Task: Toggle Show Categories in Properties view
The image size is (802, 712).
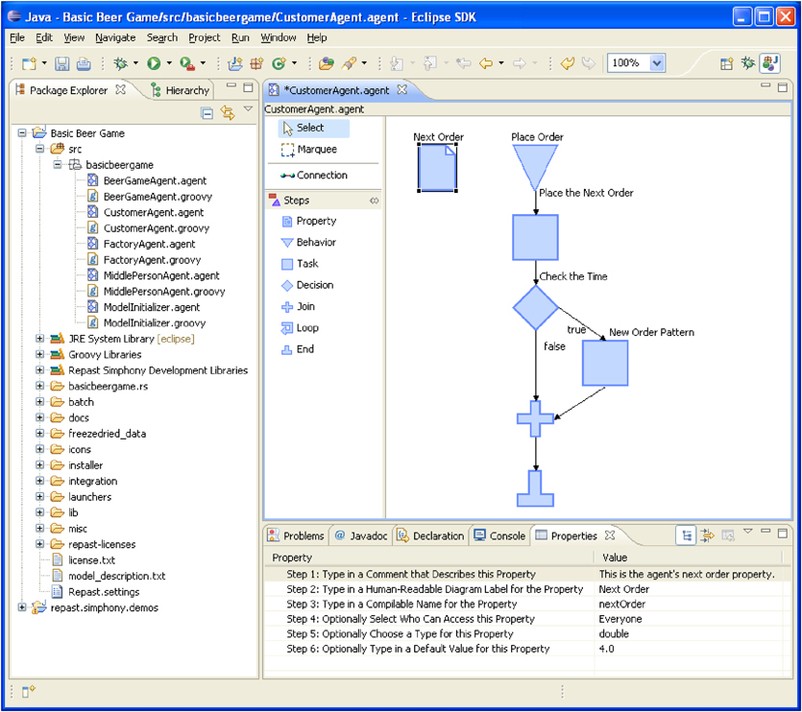Action: click(686, 536)
